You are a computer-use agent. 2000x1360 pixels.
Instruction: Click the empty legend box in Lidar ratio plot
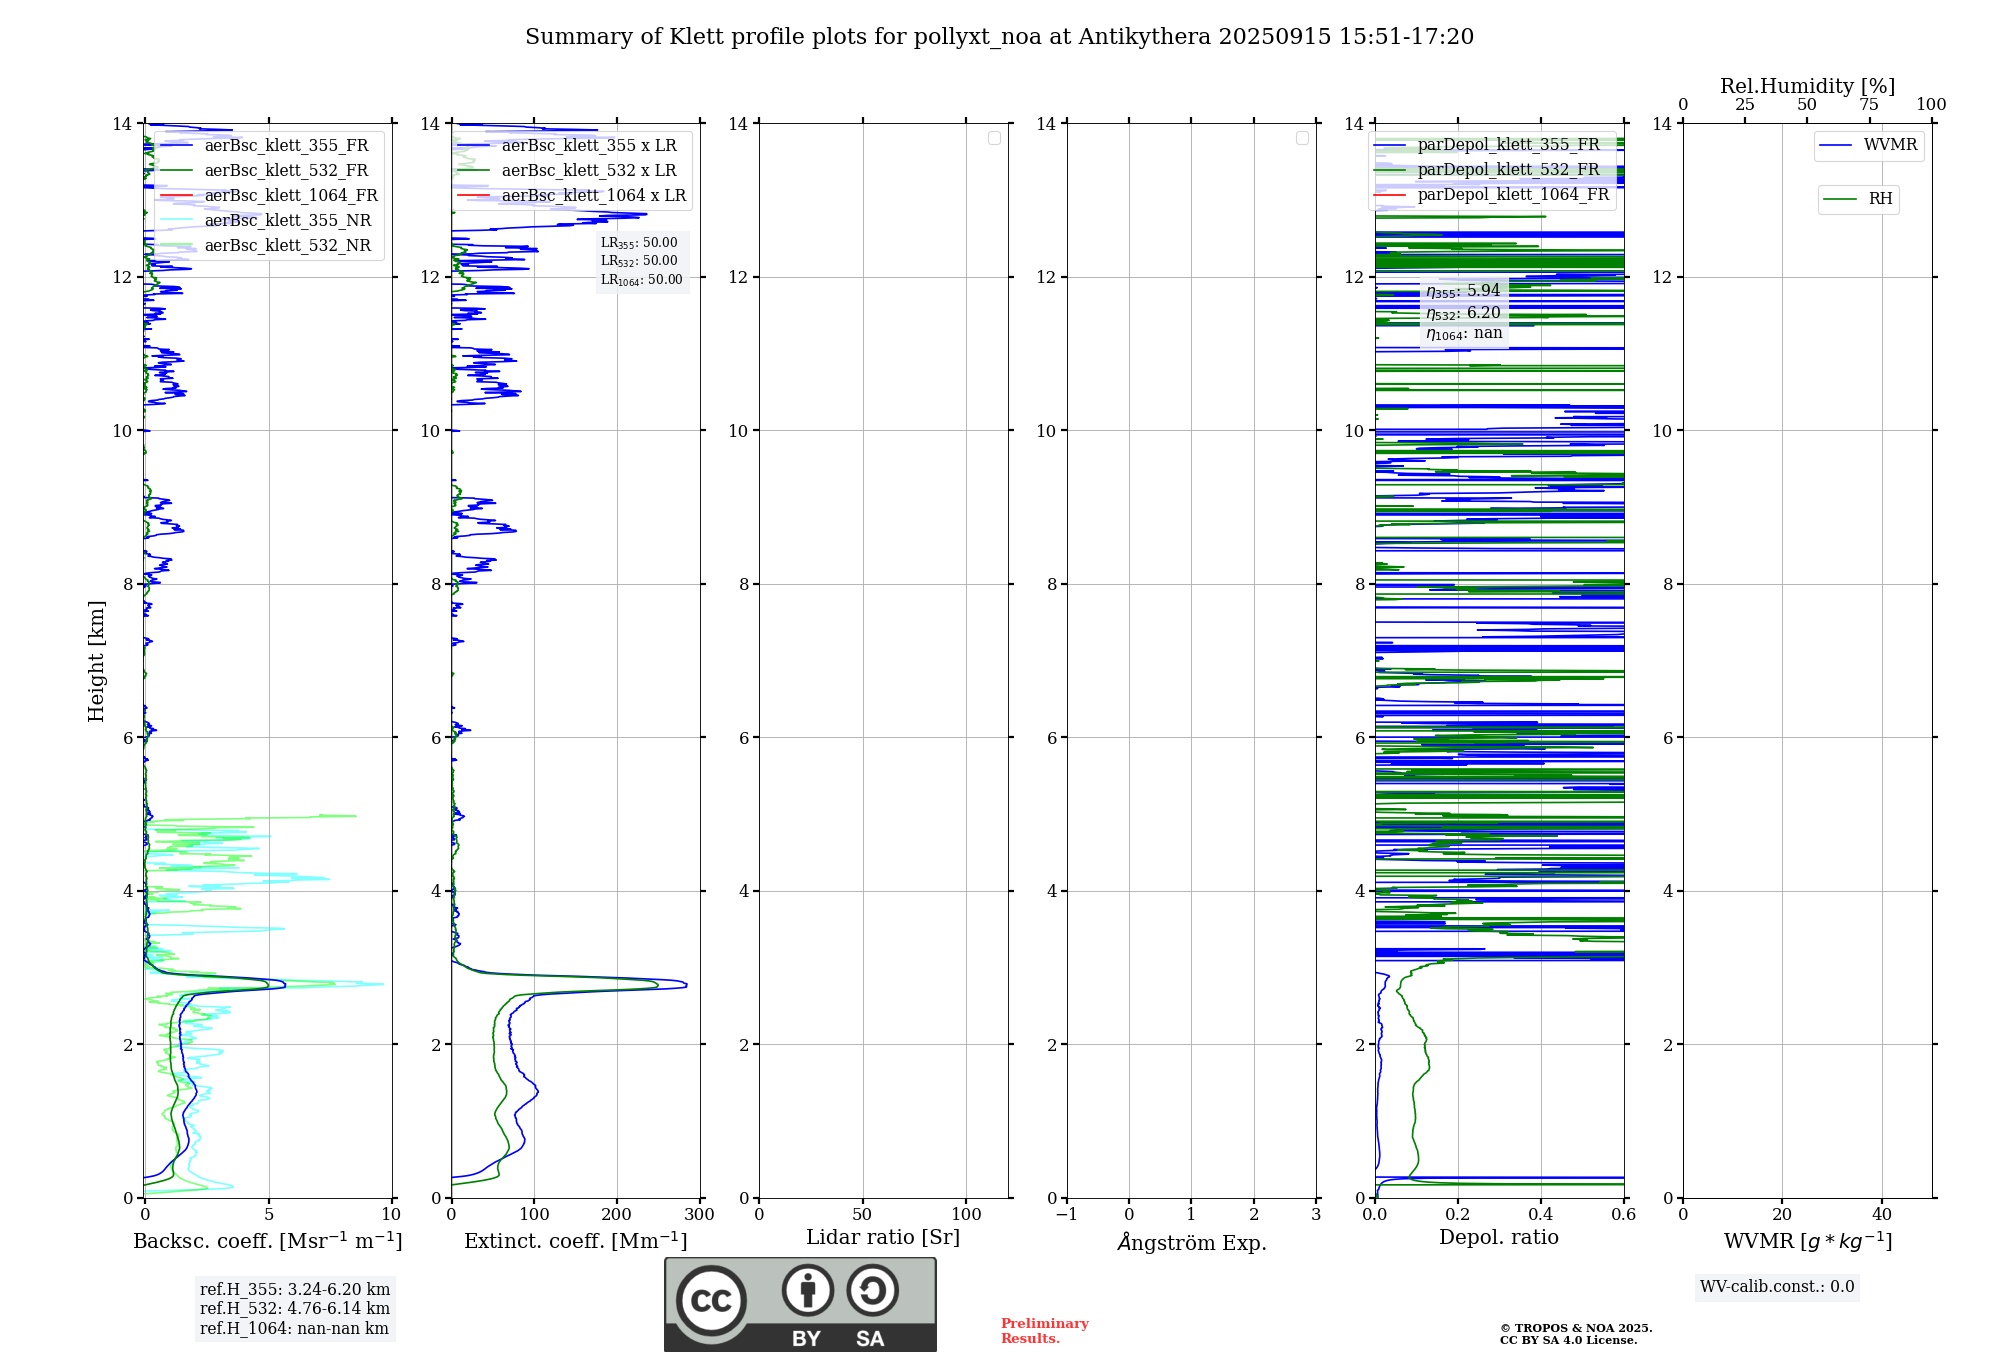(x=994, y=138)
